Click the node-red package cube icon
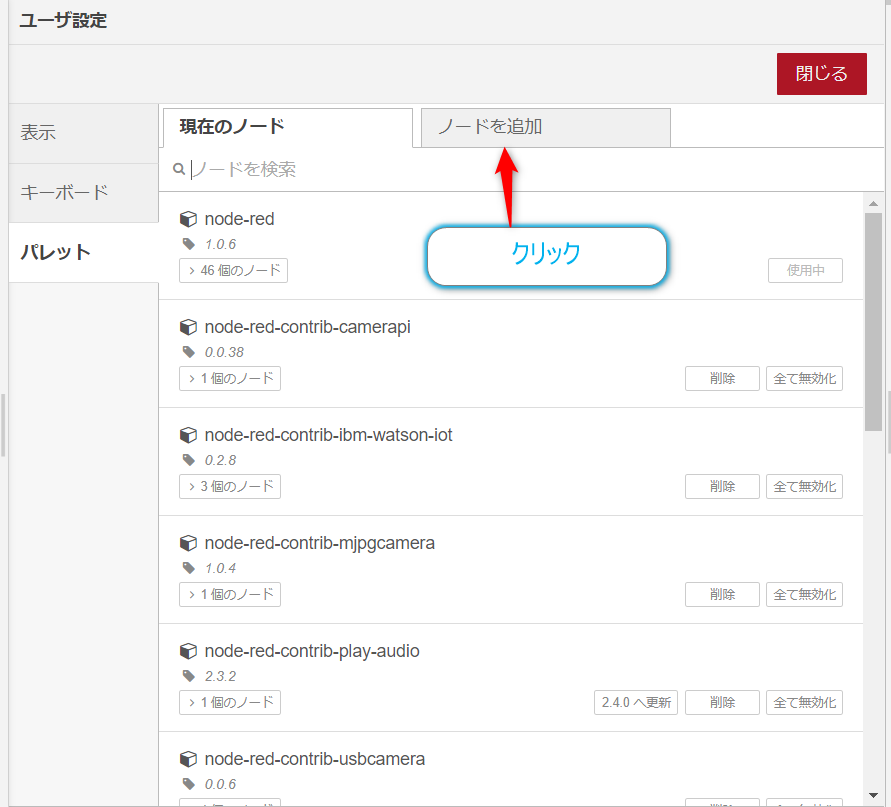The width and height of the screenshot is (891, 807). (x=188, y=219)
